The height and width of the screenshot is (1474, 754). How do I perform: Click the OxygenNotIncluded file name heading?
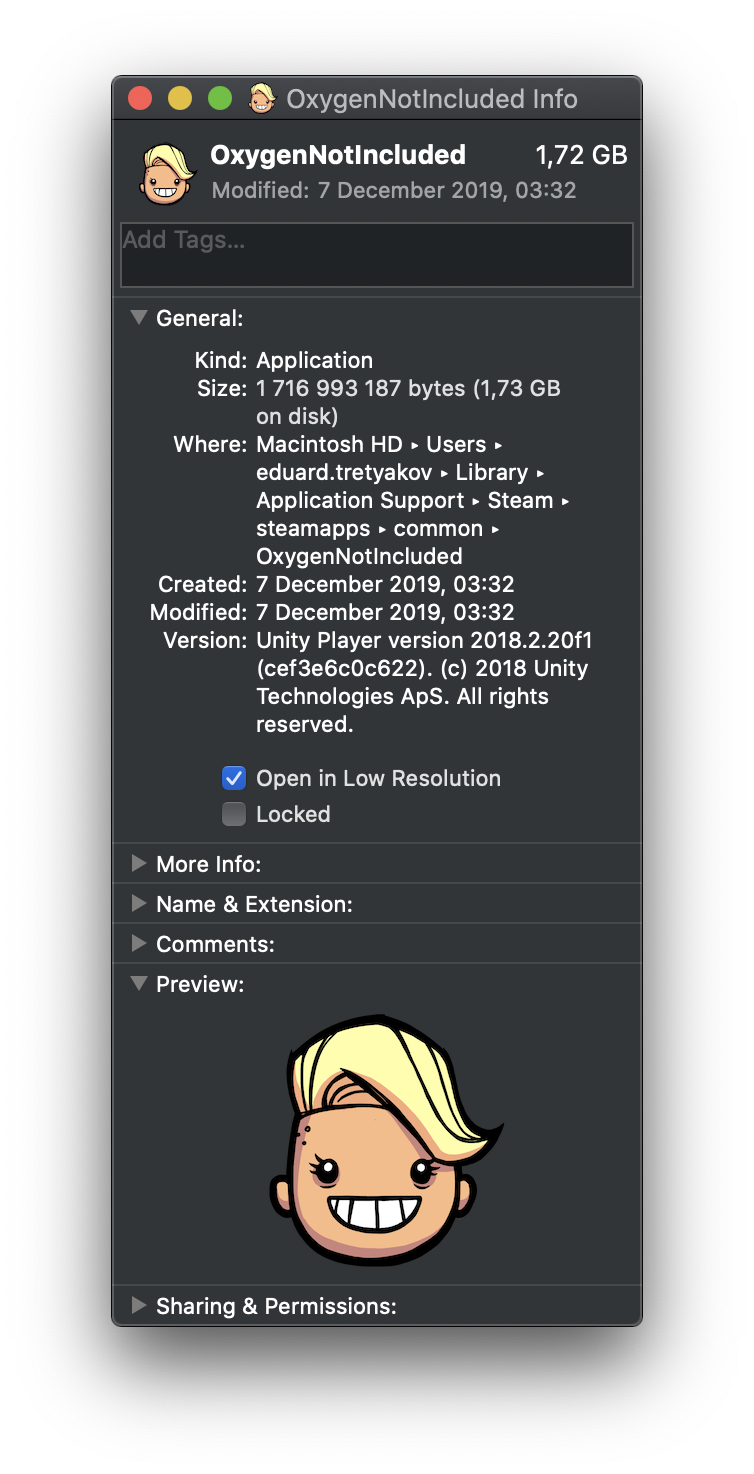[338, 155]
